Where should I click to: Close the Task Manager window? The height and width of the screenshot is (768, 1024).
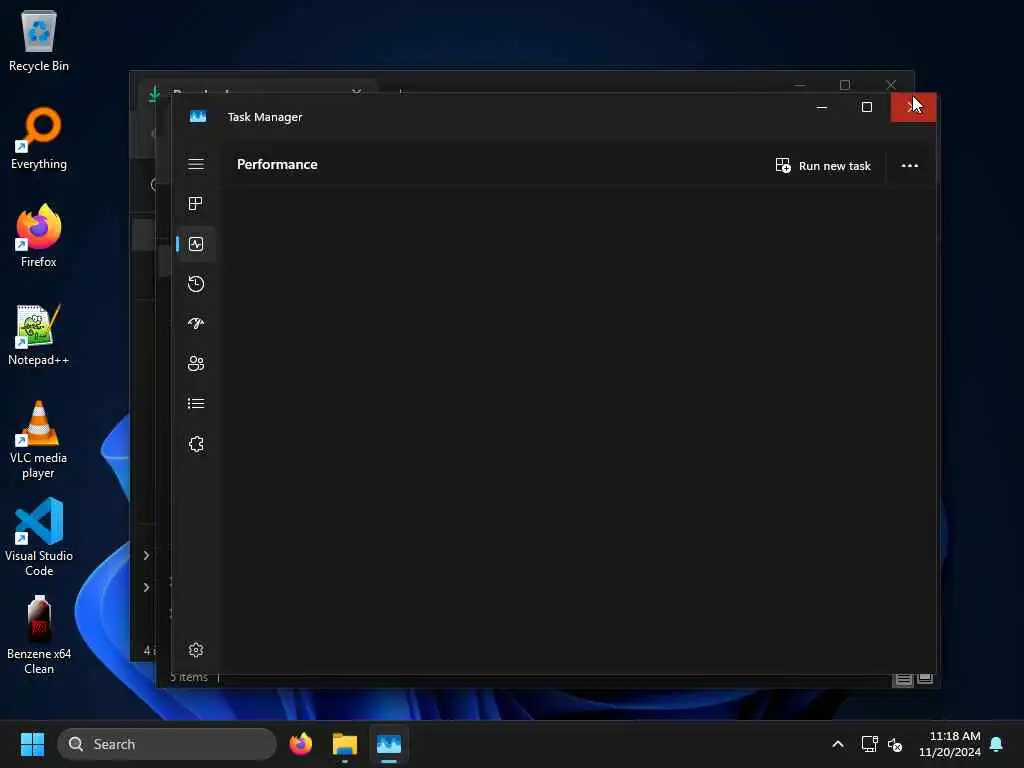913,107
